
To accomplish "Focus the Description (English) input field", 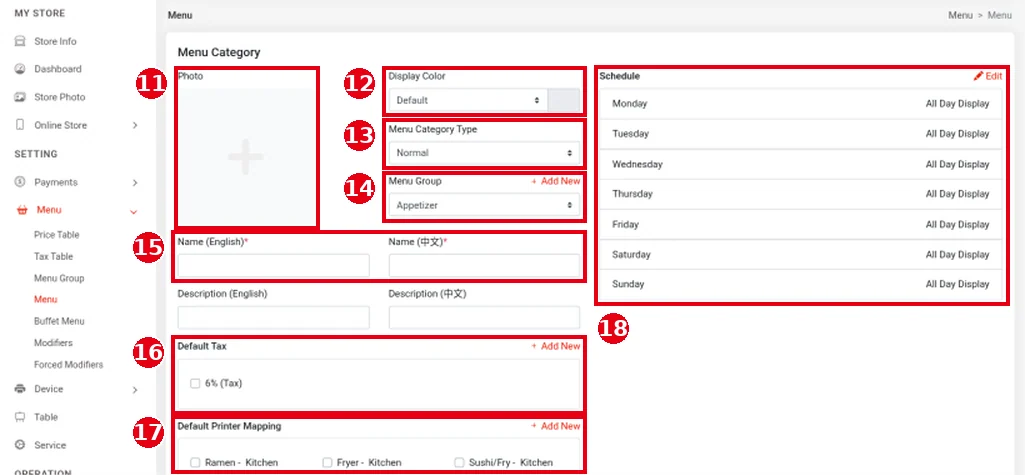I will point(273,318).
